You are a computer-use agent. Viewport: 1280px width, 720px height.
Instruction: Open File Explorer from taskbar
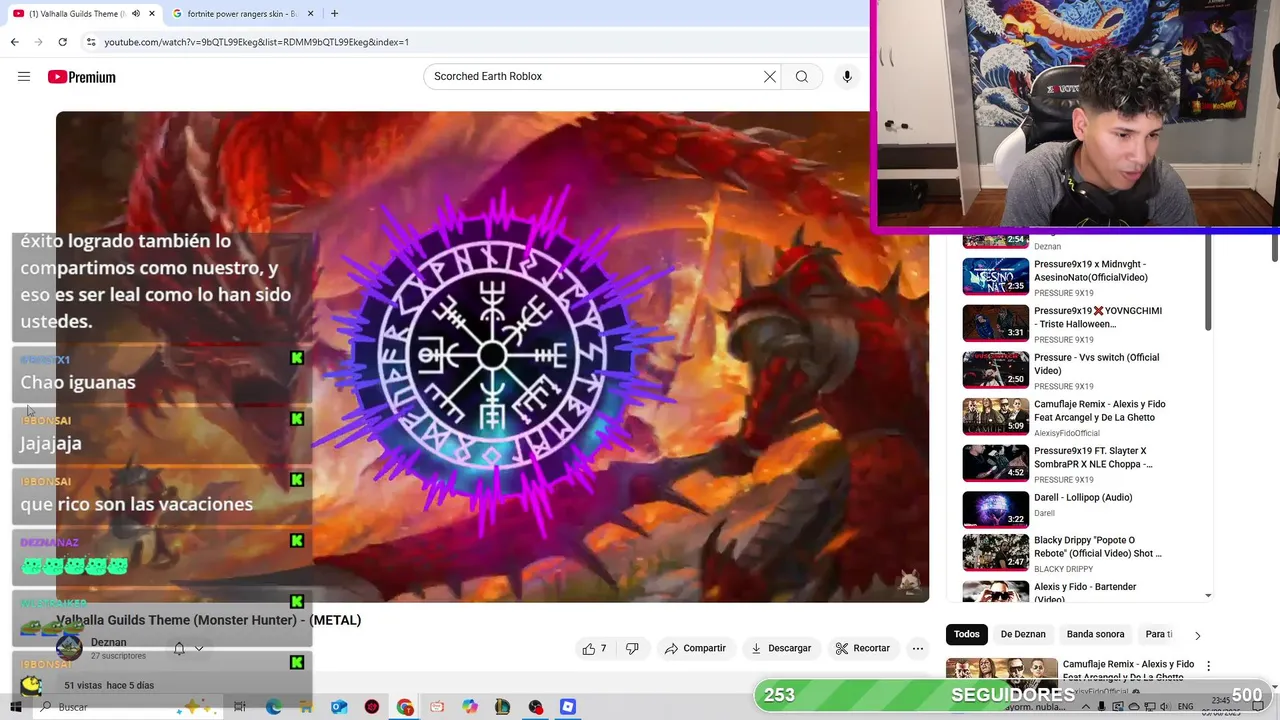pyautogui.click(x=307, y=707)
